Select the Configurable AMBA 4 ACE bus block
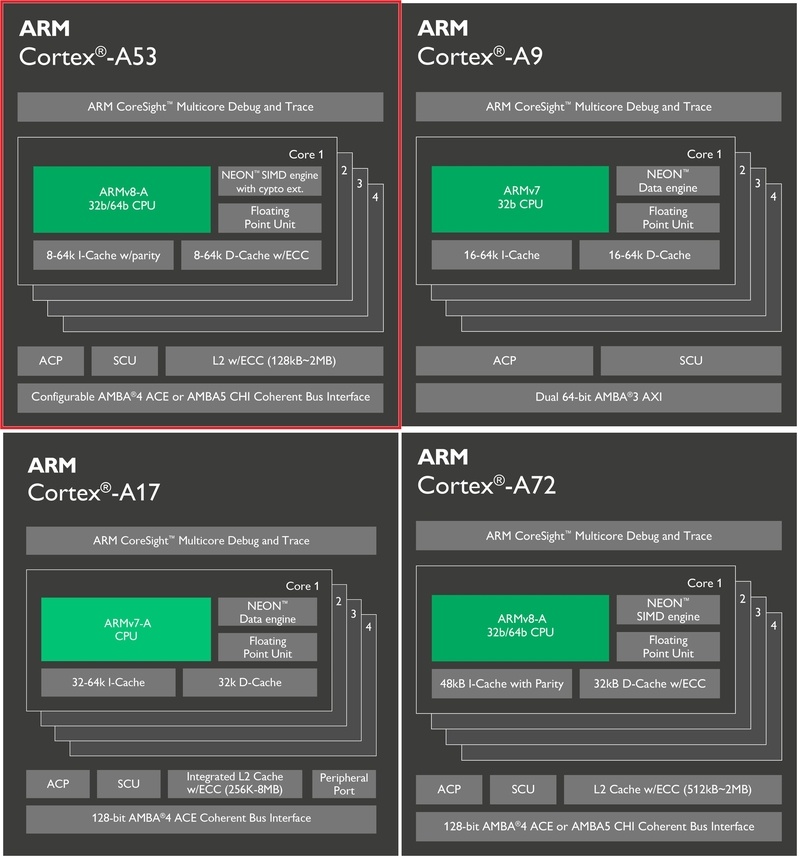 200,396
